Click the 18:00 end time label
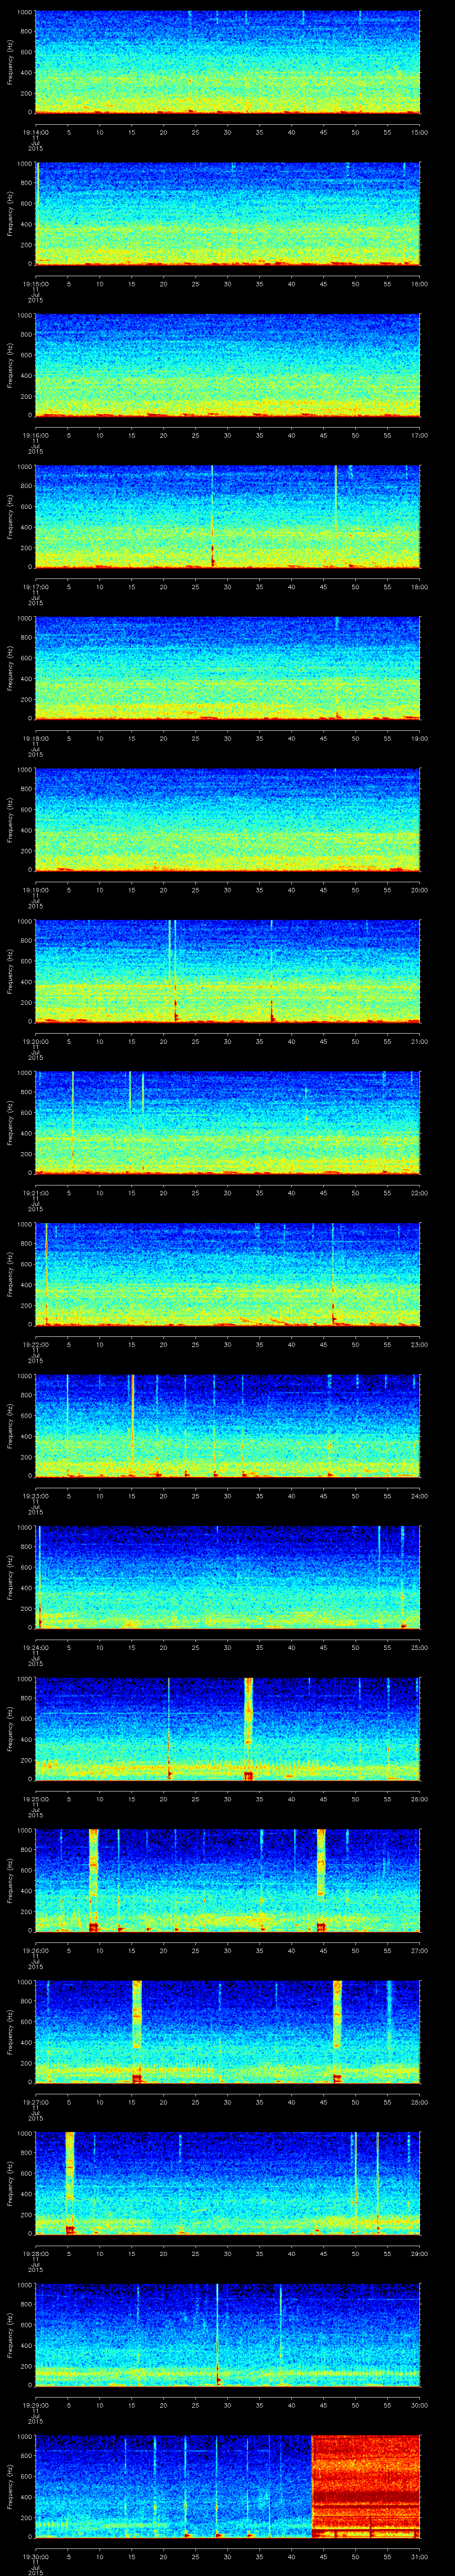455x2576 pixels. pyautogui.click(x=420, y=587)
